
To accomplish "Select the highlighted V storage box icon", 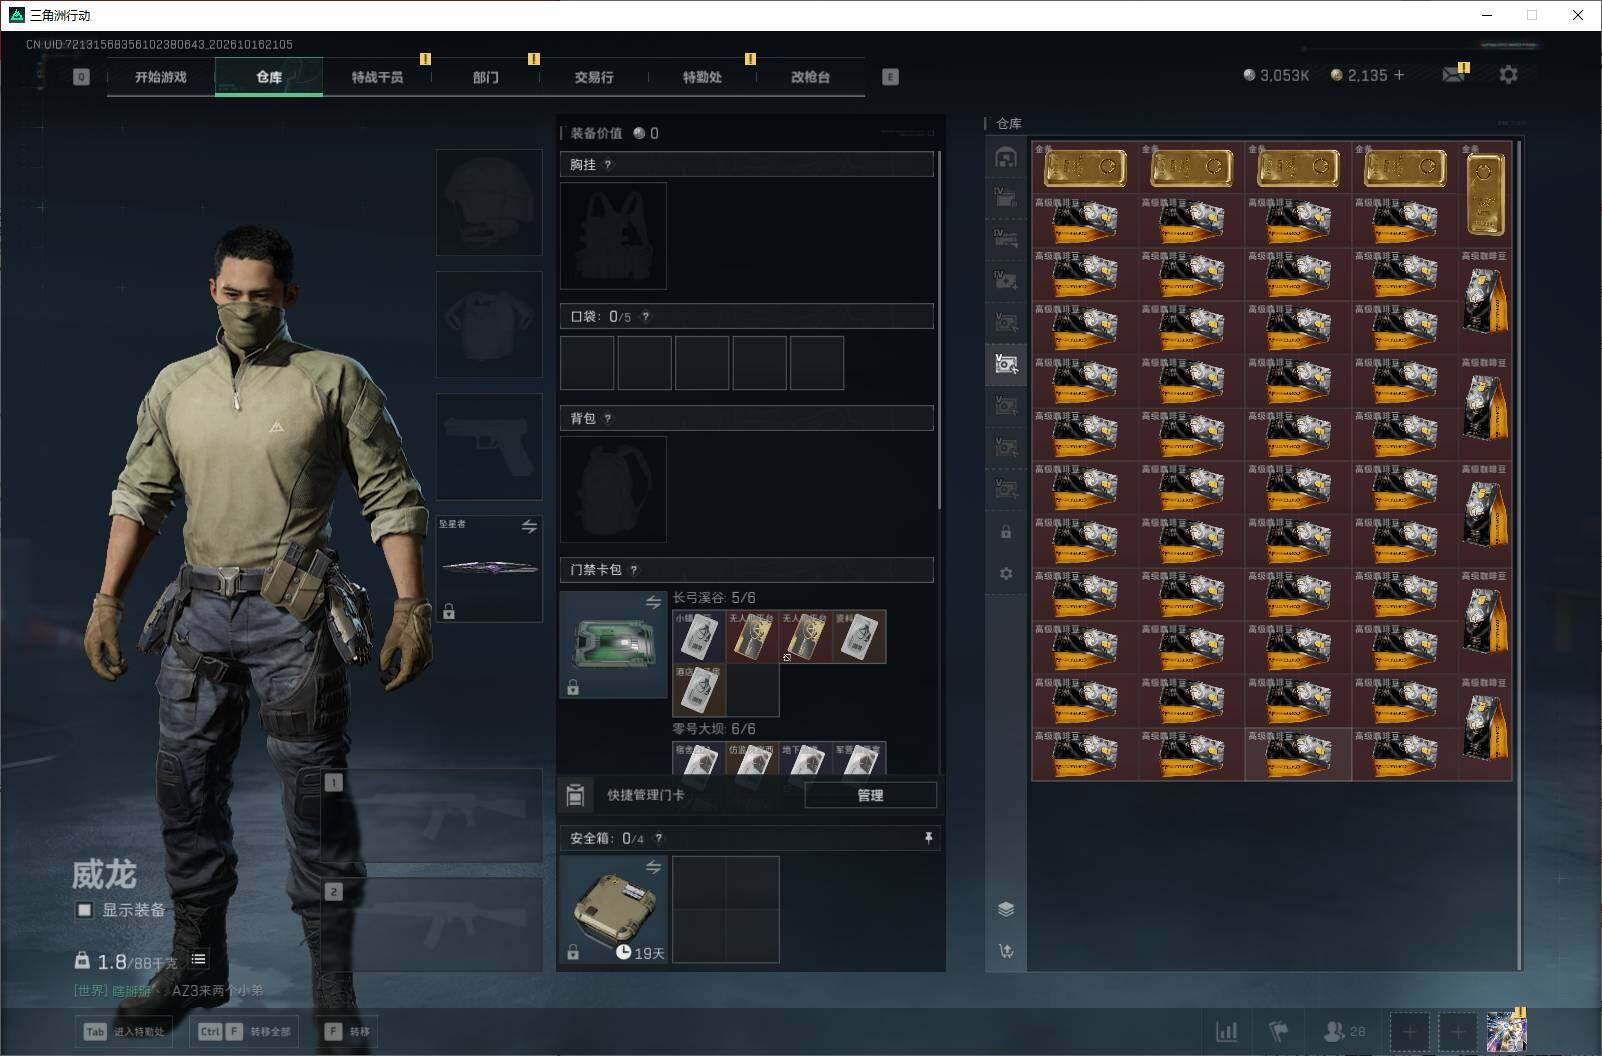I will click(x=1006, y=364).
